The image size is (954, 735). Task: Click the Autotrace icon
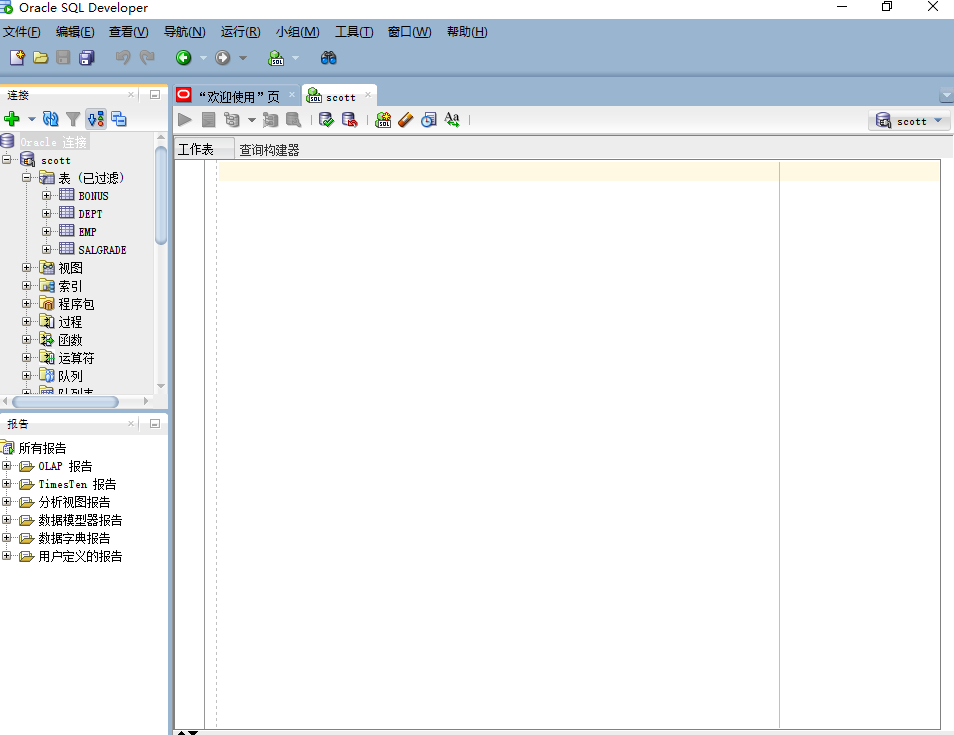(271, 120)
